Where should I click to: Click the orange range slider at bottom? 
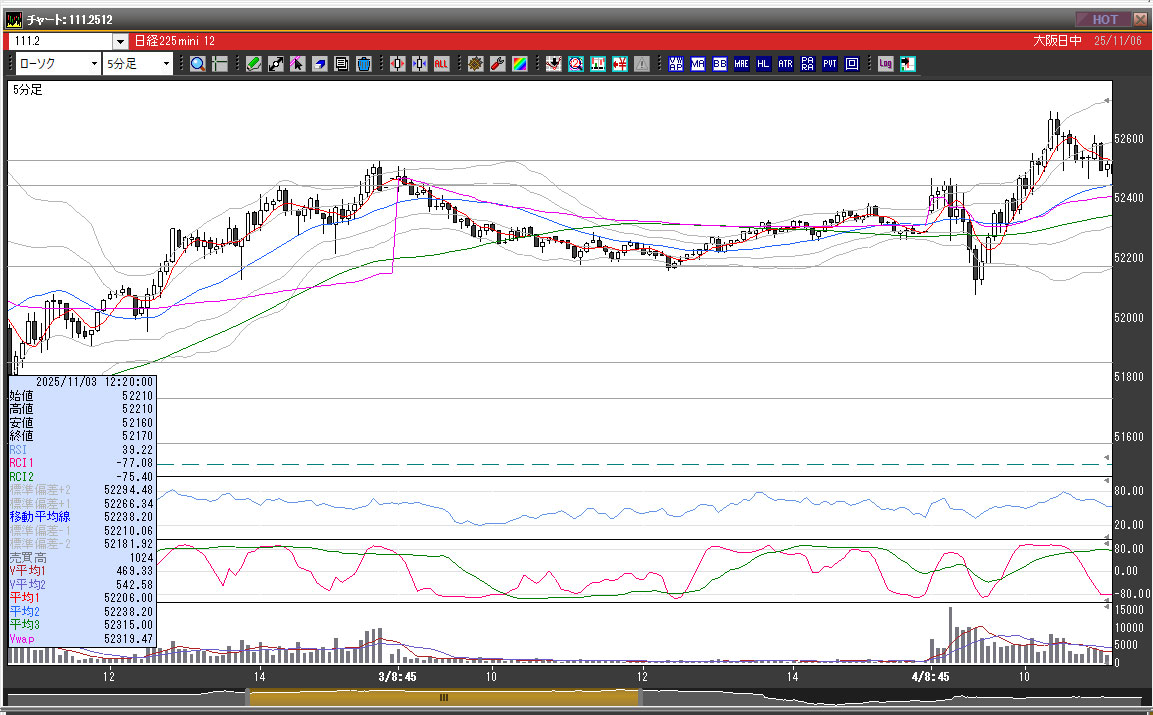(x=443, y=698)
